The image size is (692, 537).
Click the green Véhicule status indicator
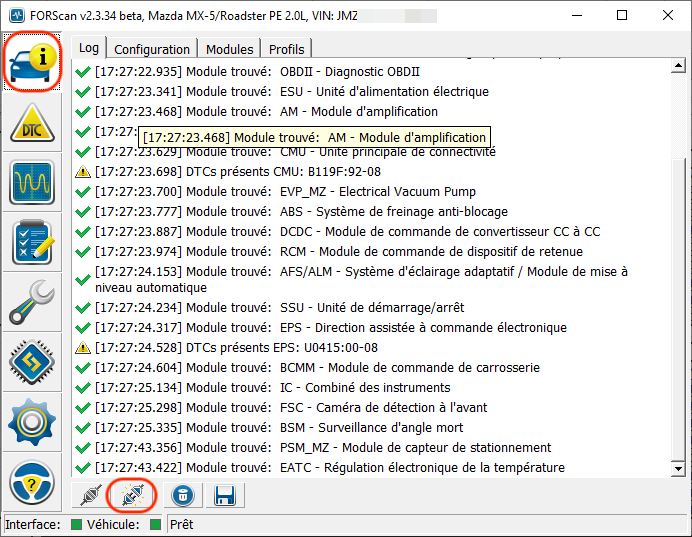pos(155,524)
